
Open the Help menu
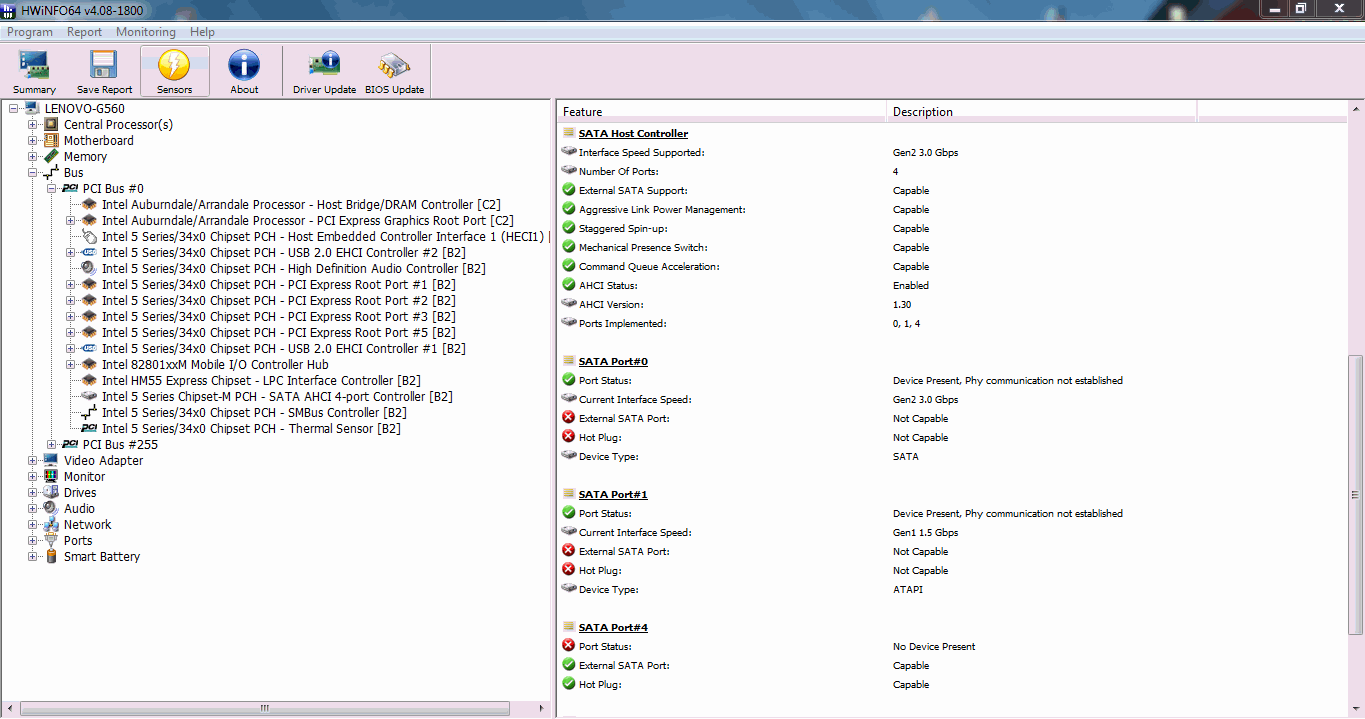[x=202, y=32]
